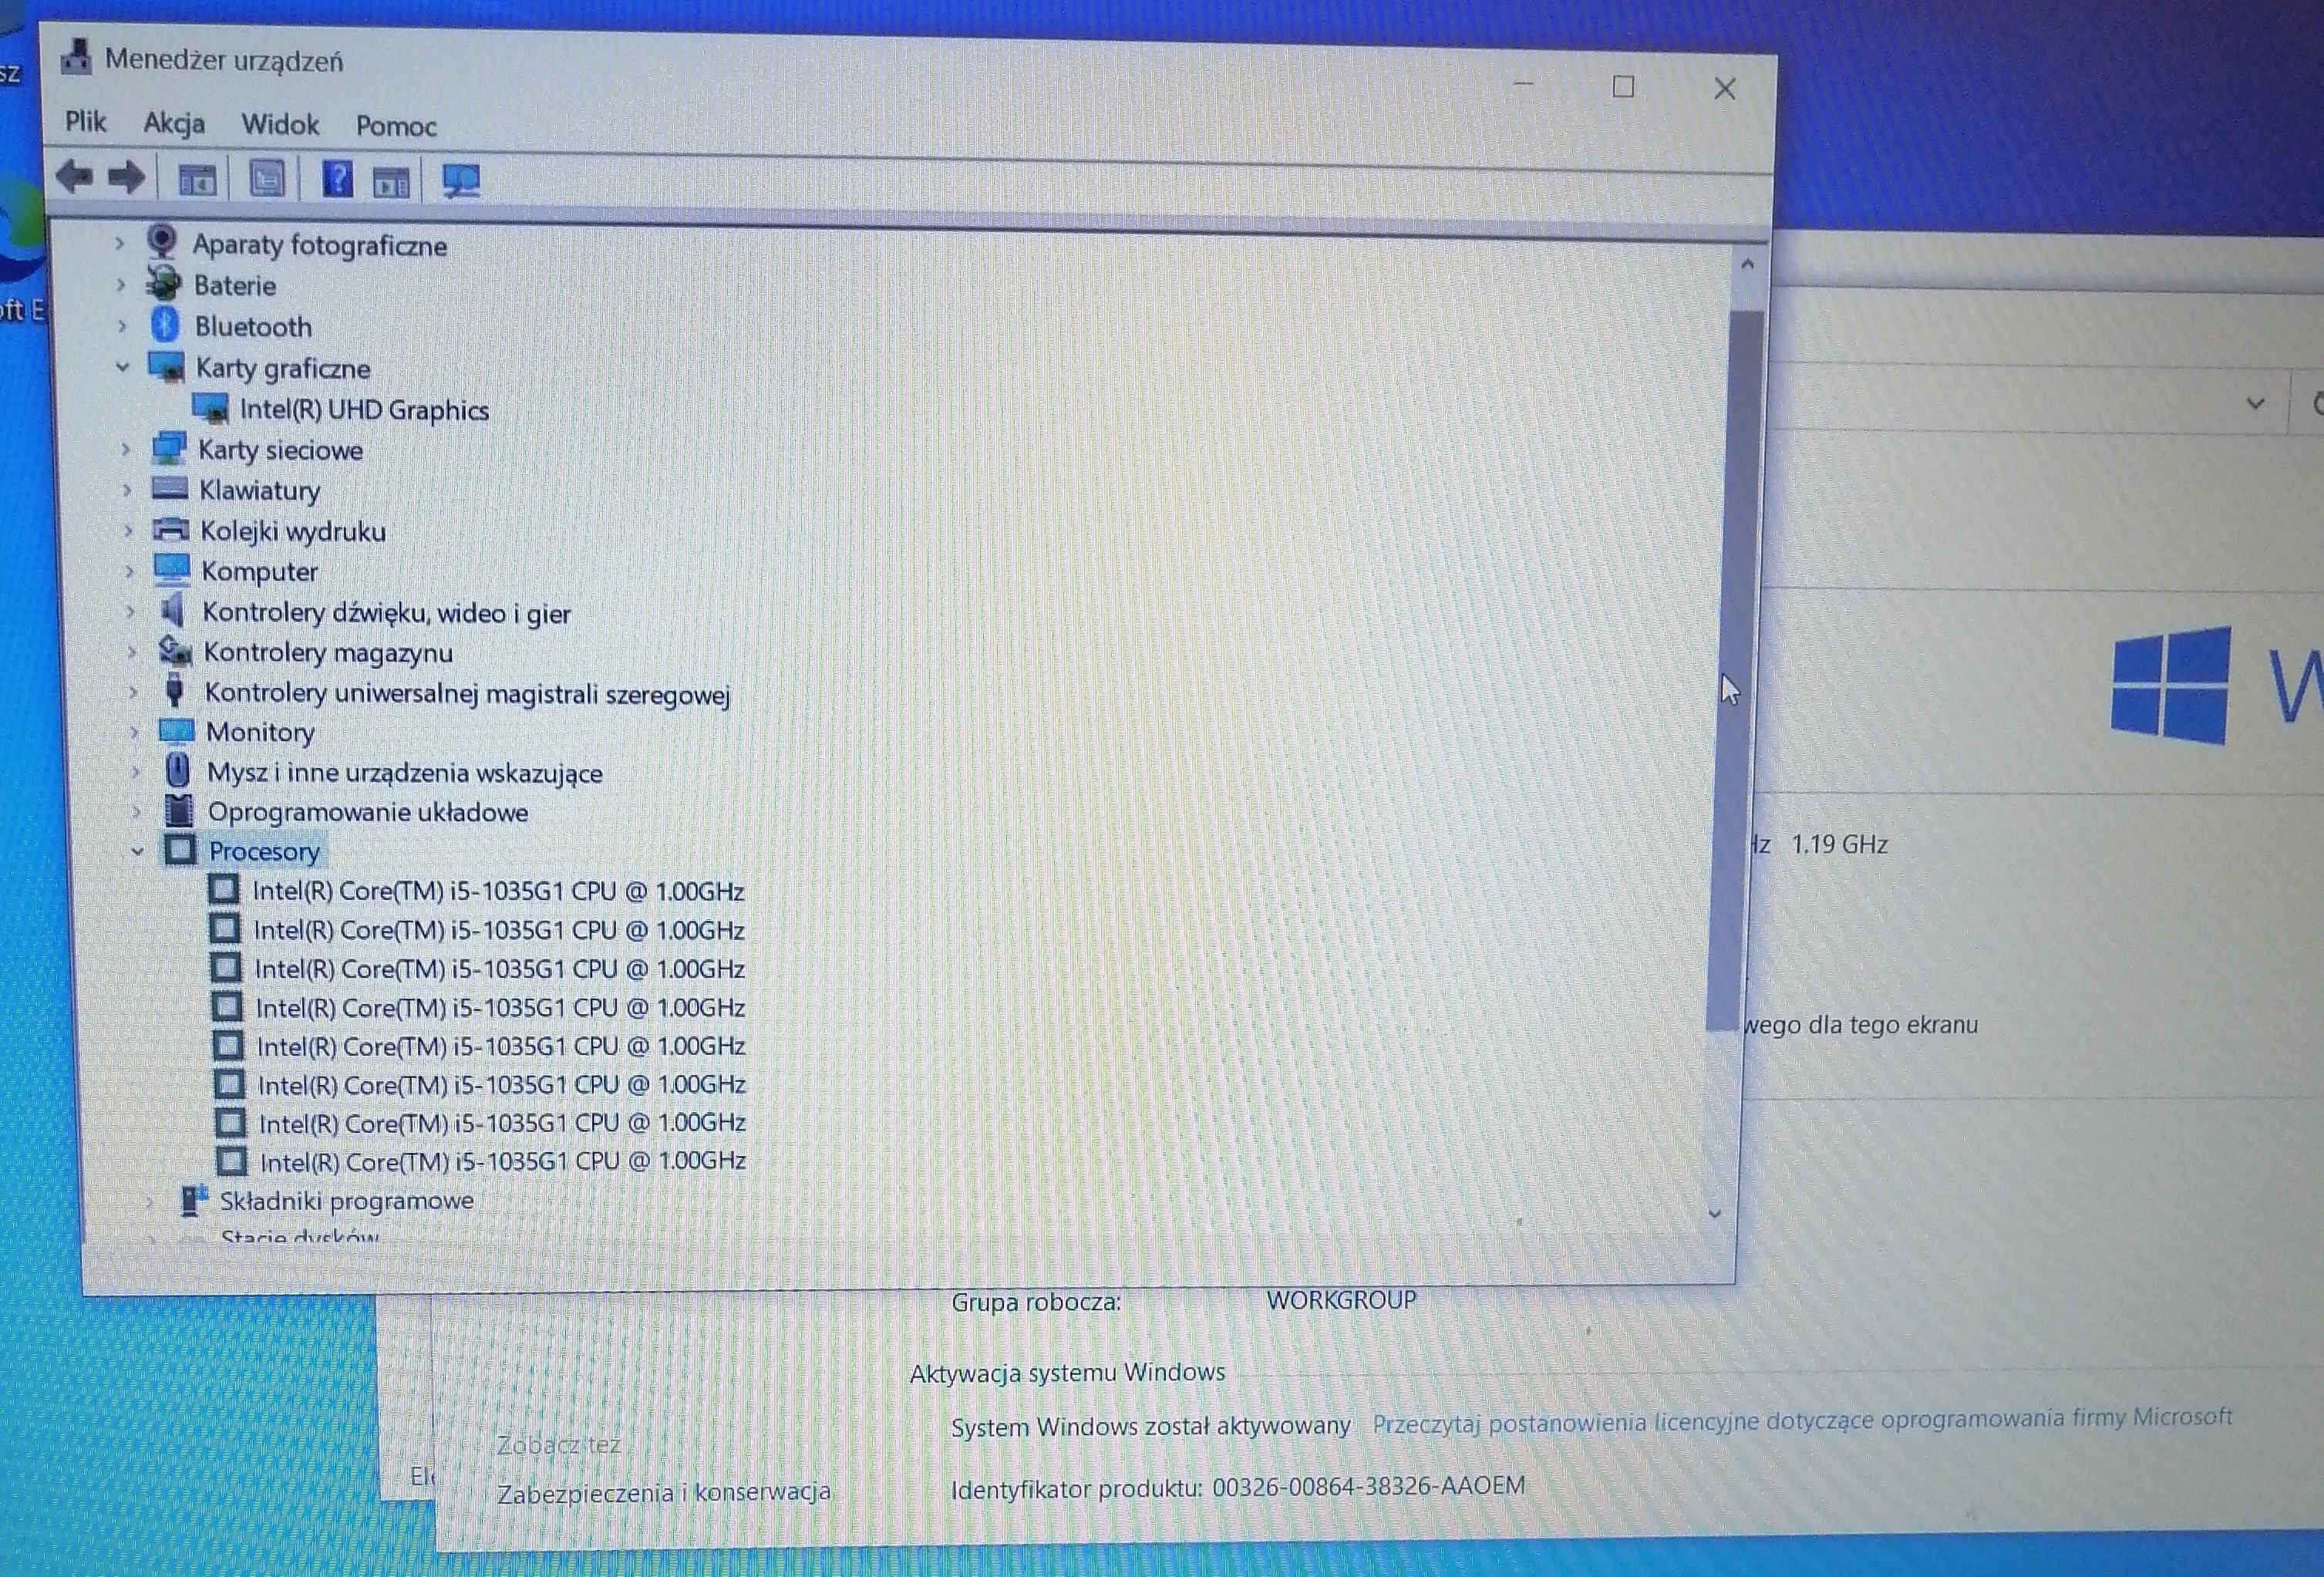This screenshot has height=1577, width=2324.
Task: Collapse the Karty graficzne node
Action: (x=123, y=367)
